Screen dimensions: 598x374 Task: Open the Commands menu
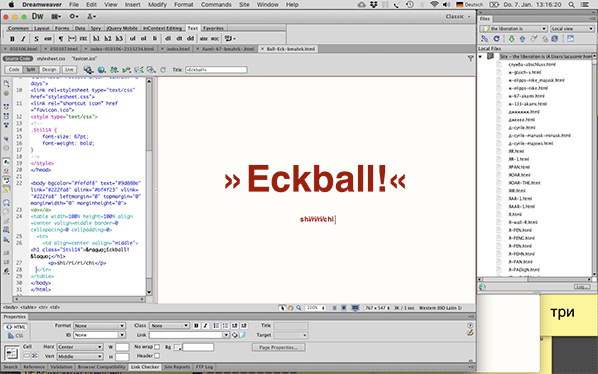(216, 5)
